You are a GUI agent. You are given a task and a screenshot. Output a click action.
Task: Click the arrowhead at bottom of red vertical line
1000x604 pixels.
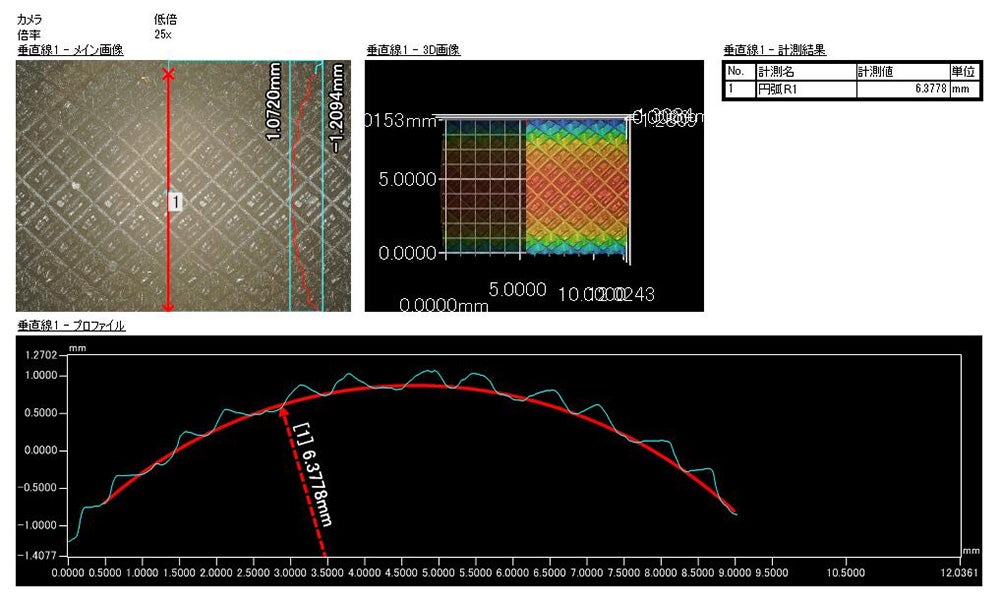[x=168, y=305]
